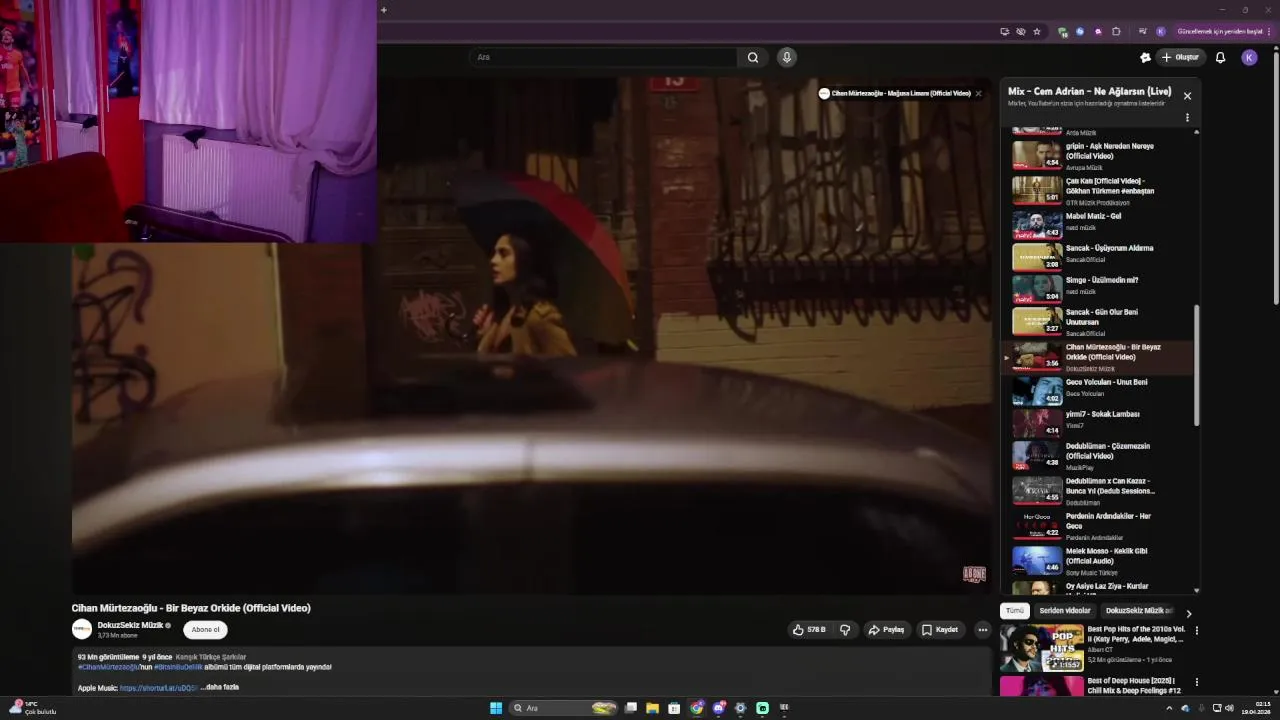This screenshot has height=720, width=1280.
Task: Expand description with ...daha fazla
Action: pos(220,688)
